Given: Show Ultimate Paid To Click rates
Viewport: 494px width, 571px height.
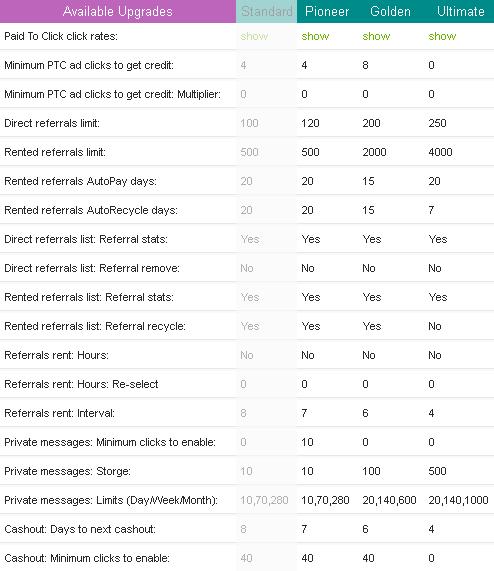Looking at the screenshot, I should pyautogui.click(x=442, y=36).
